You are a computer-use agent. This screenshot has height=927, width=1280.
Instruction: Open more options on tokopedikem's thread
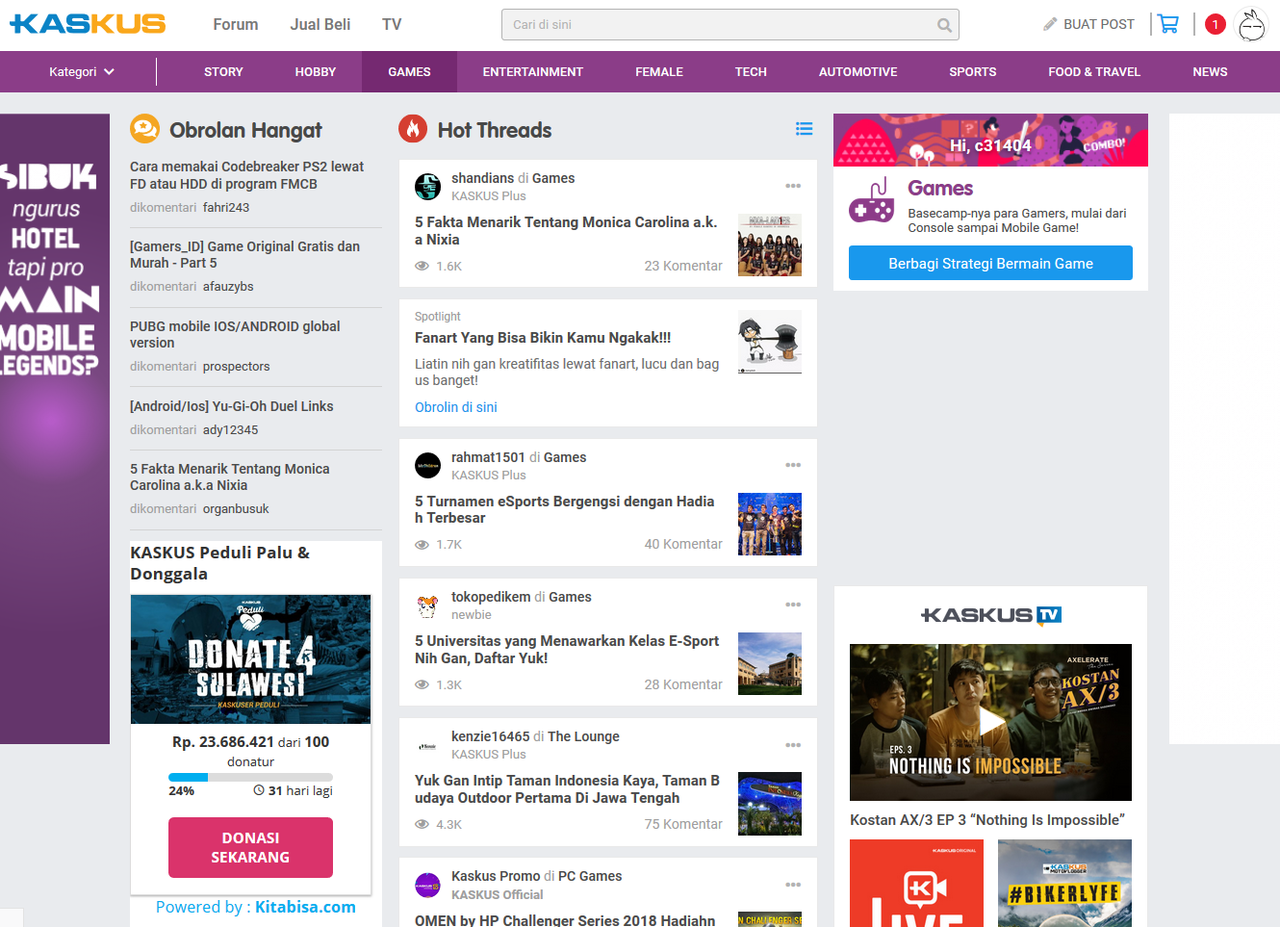793,605
